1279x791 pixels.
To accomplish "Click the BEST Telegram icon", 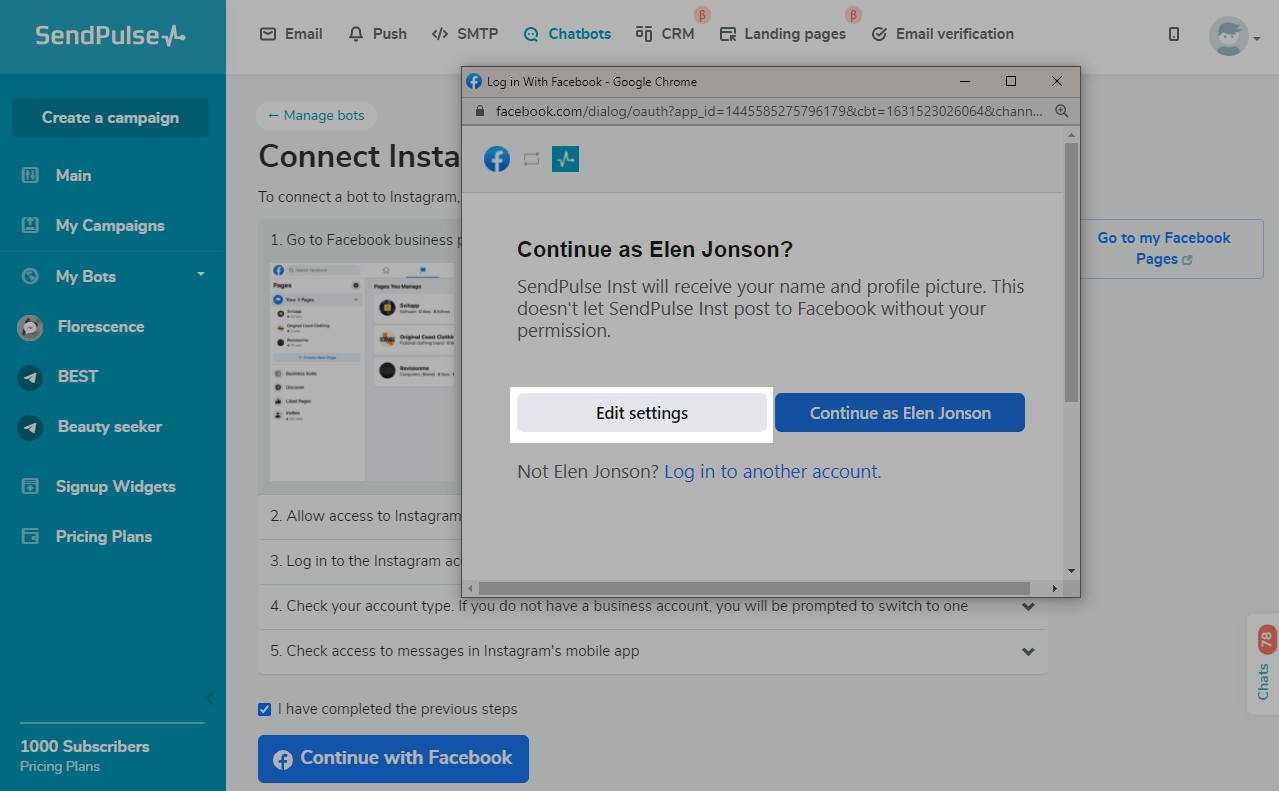I will point(30,377).
